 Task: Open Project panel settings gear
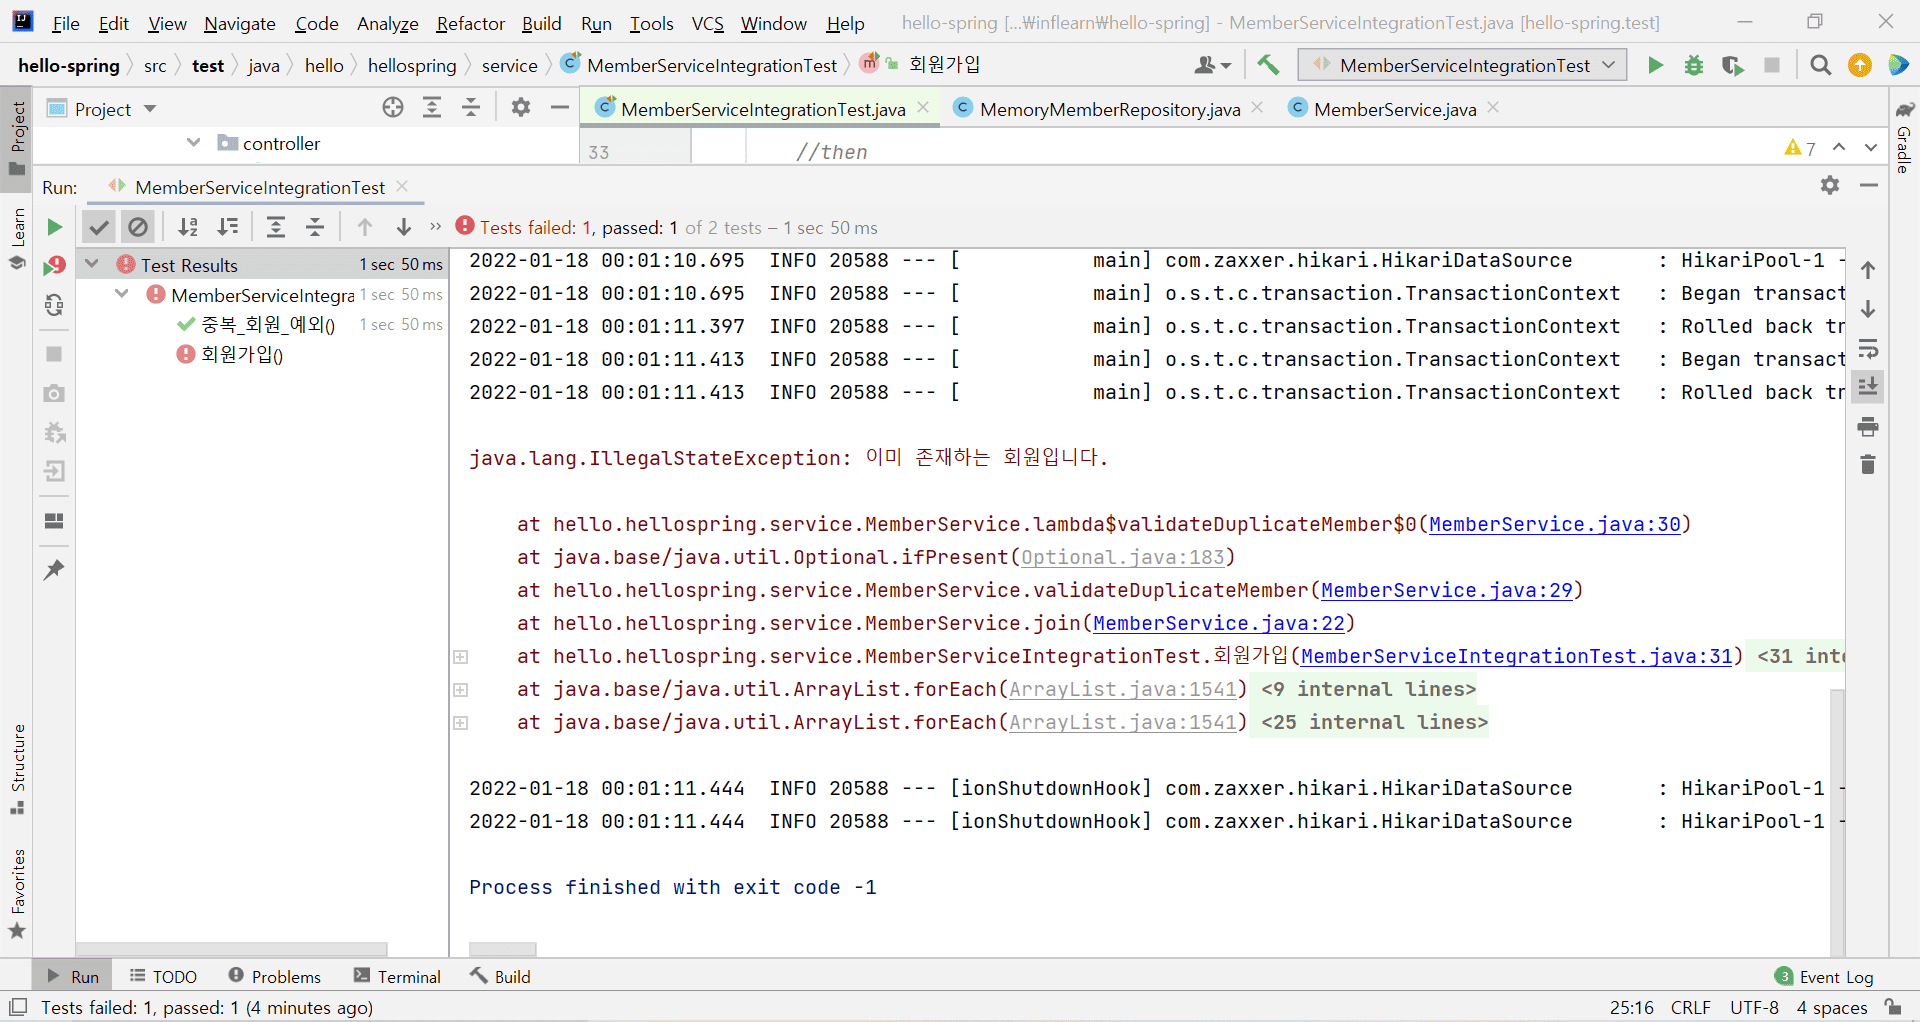(x=521, y=108)
